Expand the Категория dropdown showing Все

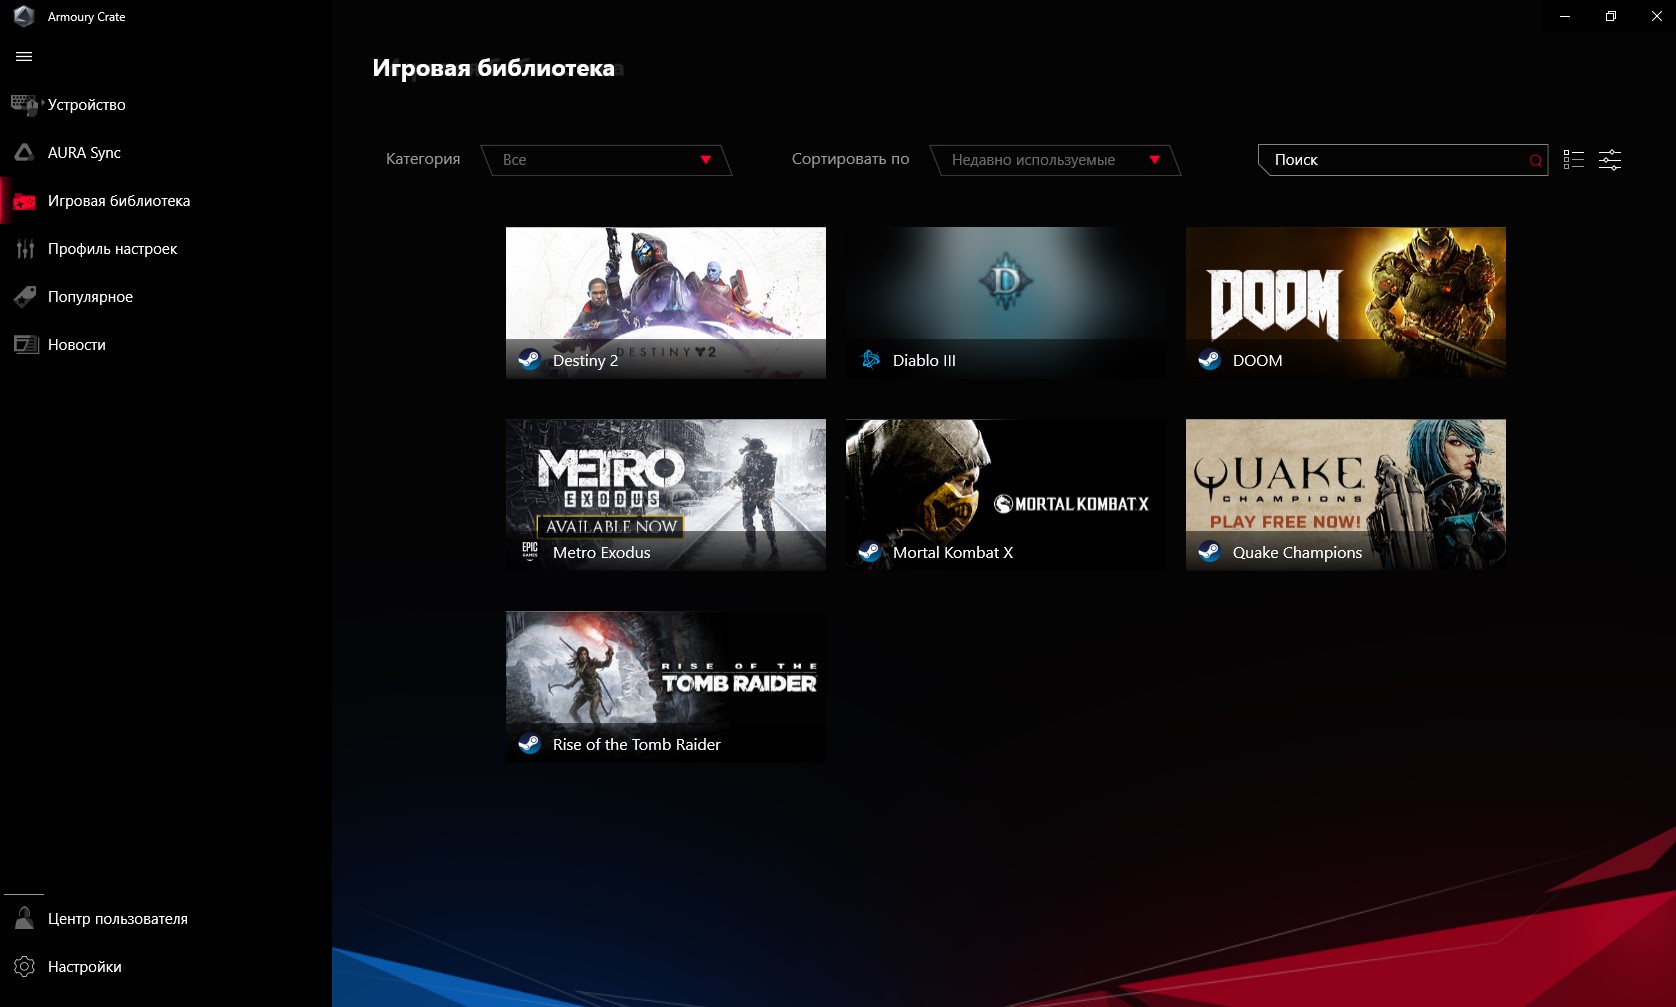pyautogui.click(x=606, y=160)
